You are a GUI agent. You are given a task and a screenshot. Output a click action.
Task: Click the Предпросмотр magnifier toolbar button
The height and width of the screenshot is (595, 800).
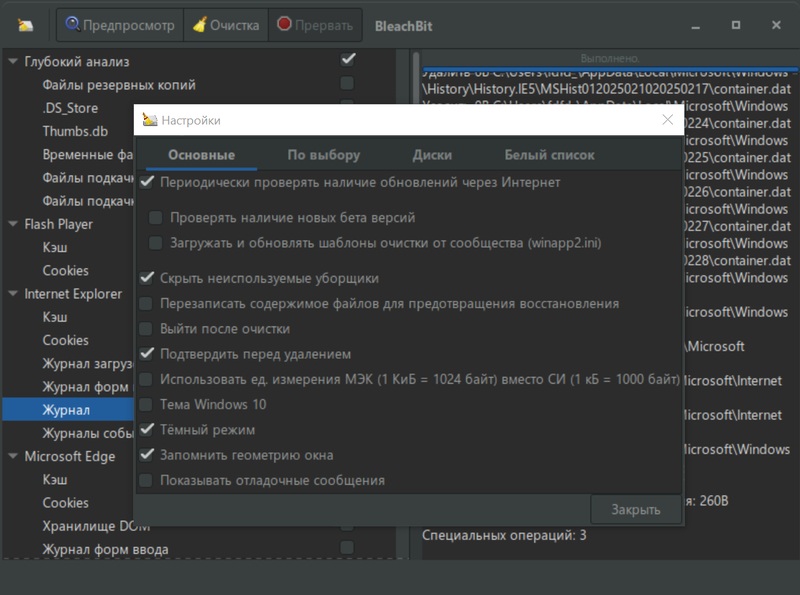click(x=120, y=25)
